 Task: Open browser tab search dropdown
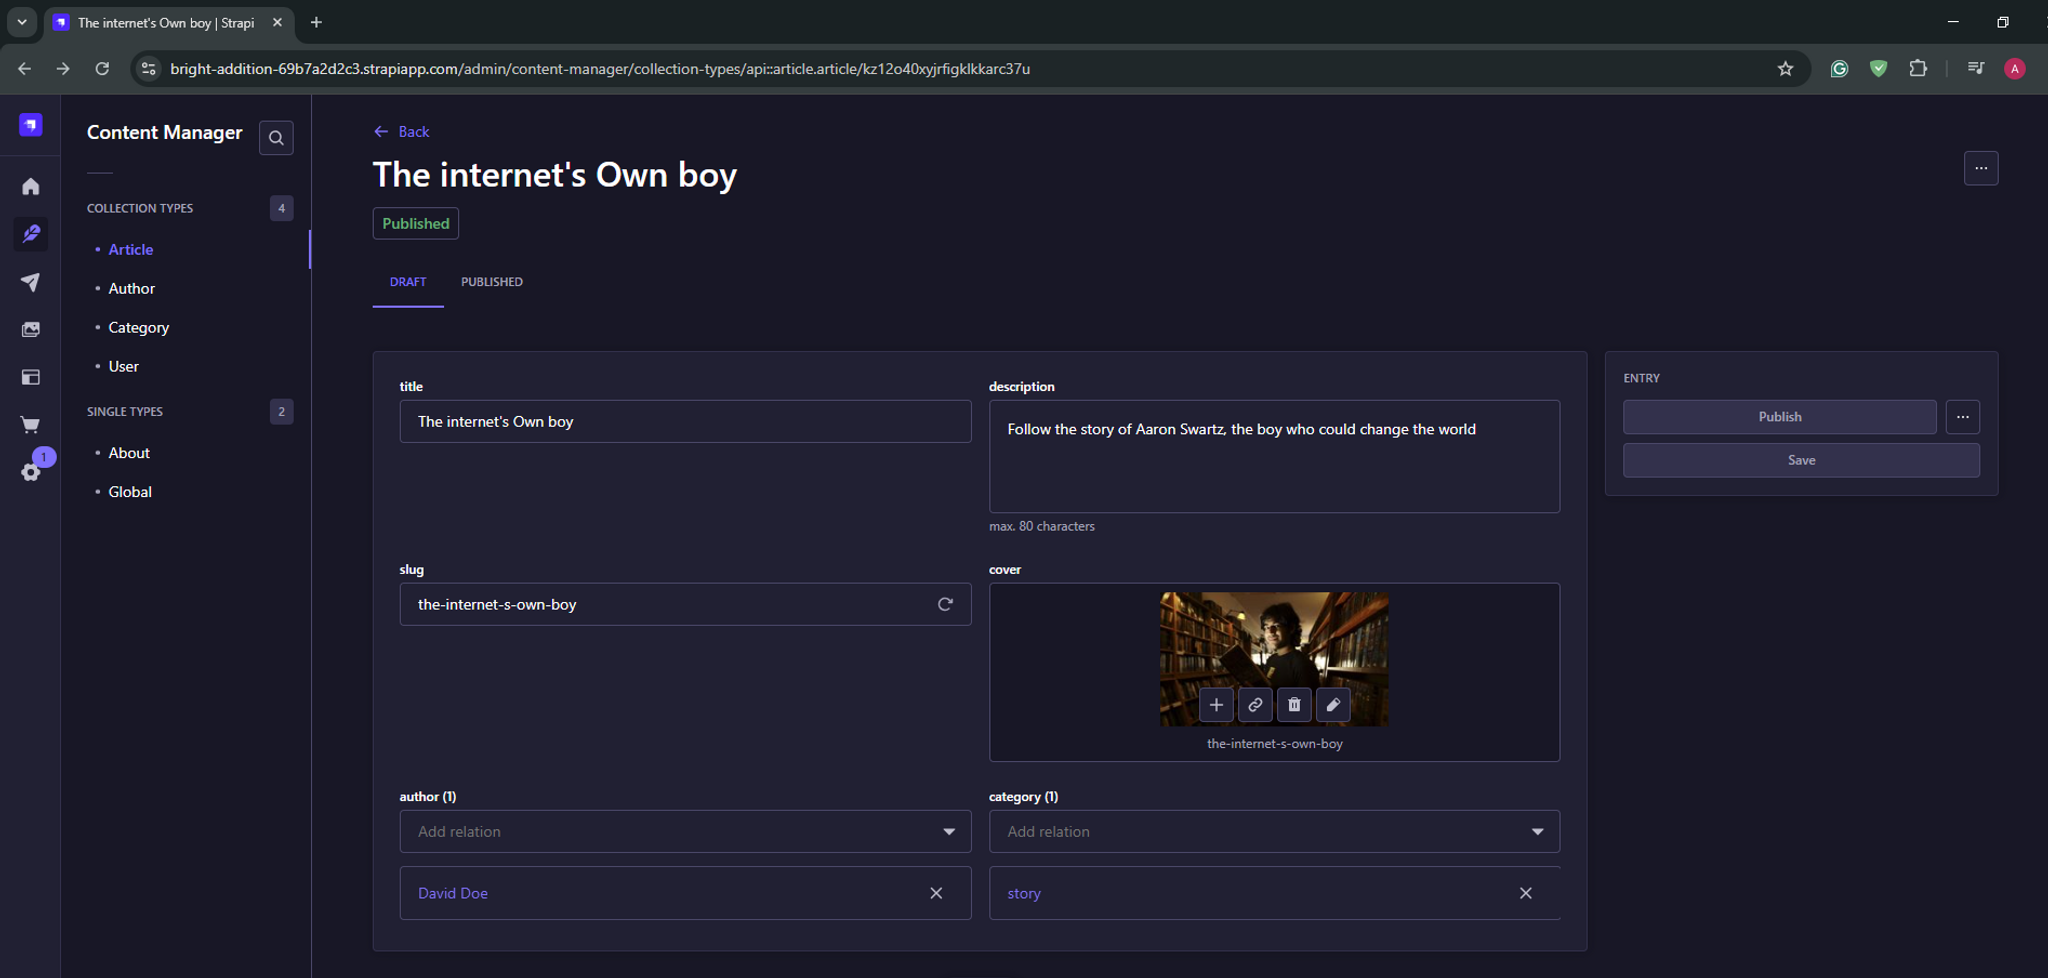click(21, 22)
